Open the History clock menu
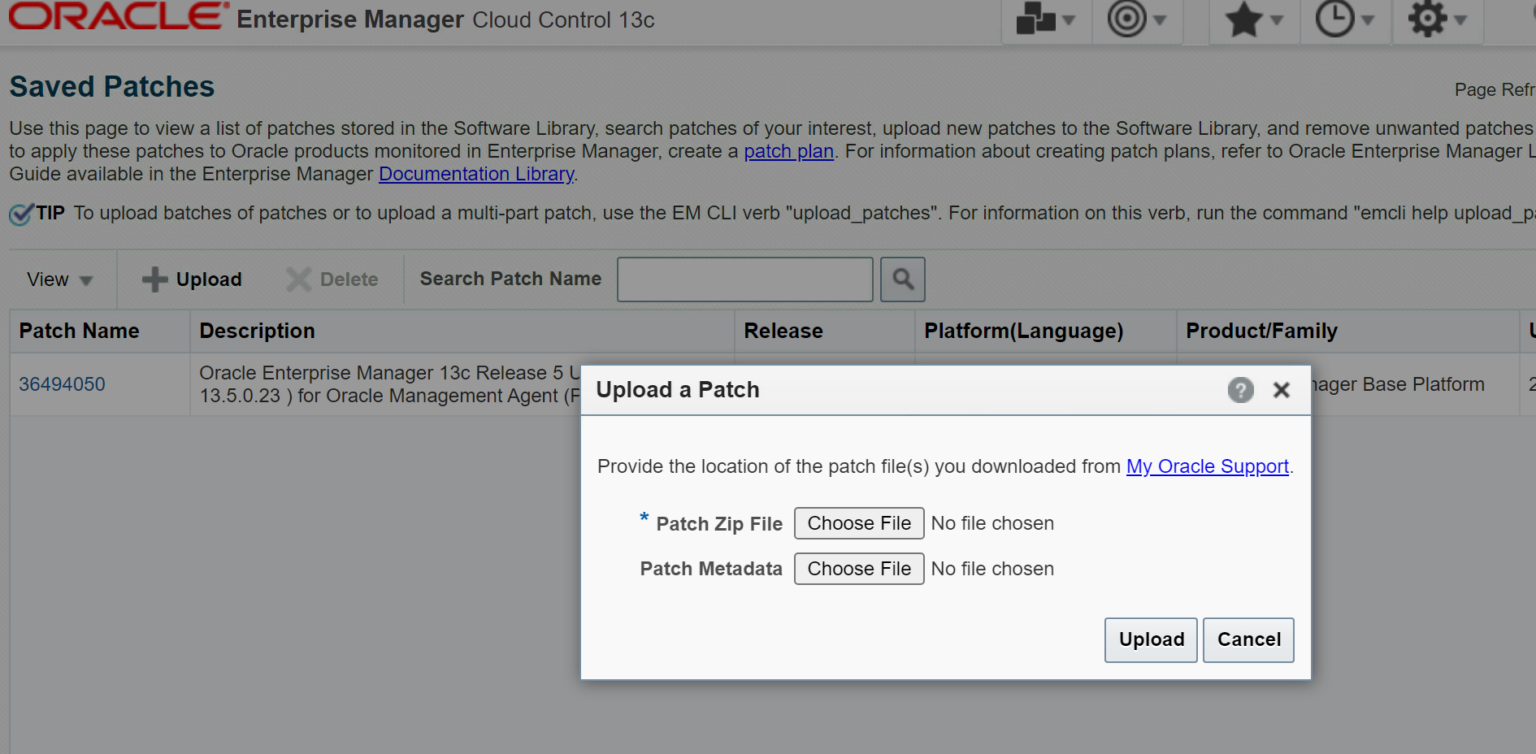The width and height of the screenshot is (1536, 754). tap(1344, 20)
